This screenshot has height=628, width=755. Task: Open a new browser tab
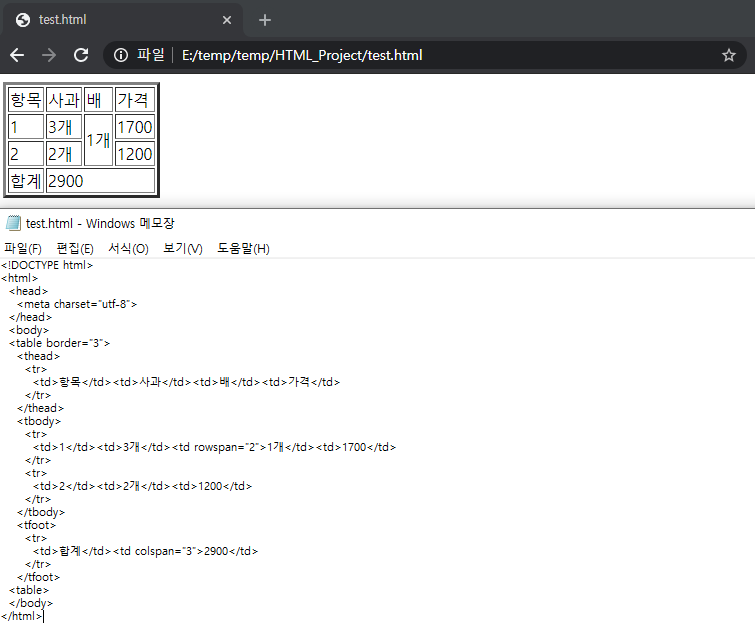click(265, 20)
